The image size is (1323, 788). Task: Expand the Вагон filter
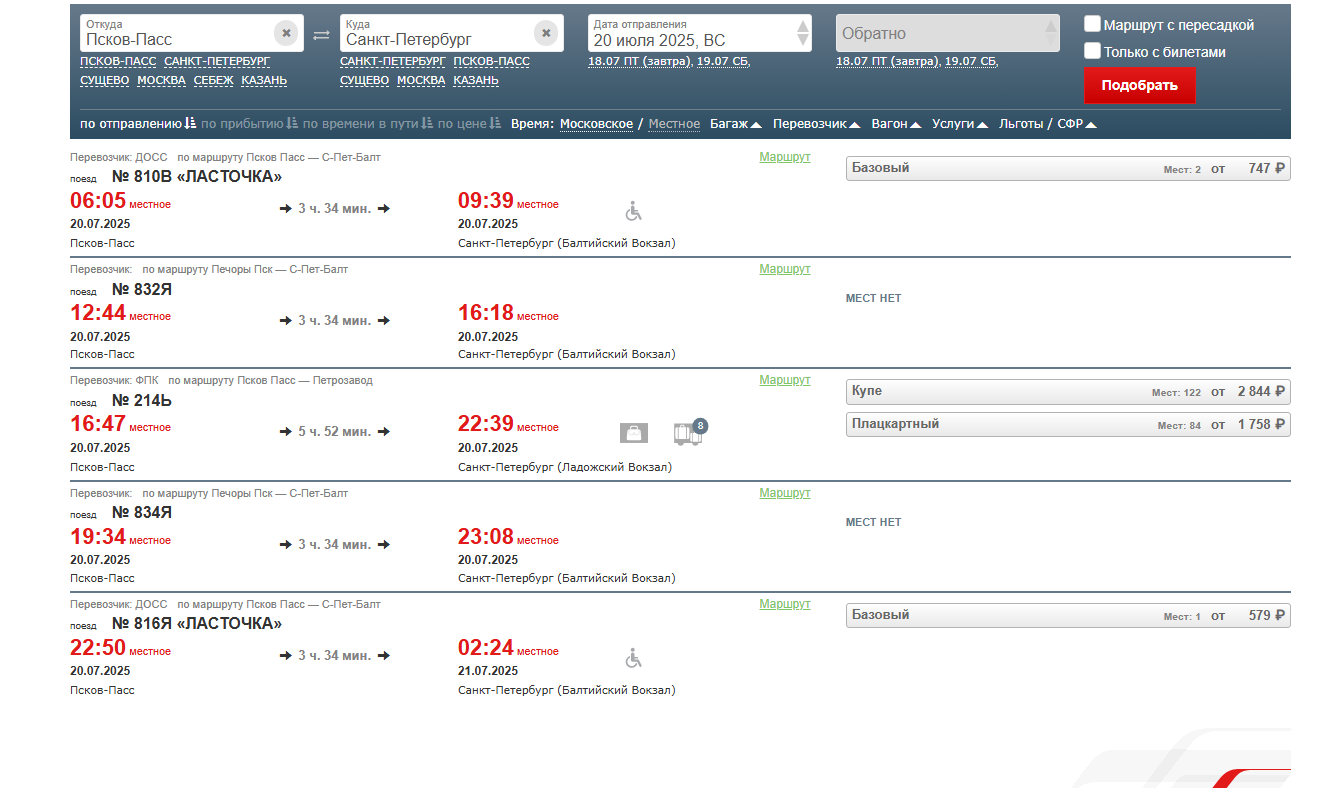tap(895, 124)
